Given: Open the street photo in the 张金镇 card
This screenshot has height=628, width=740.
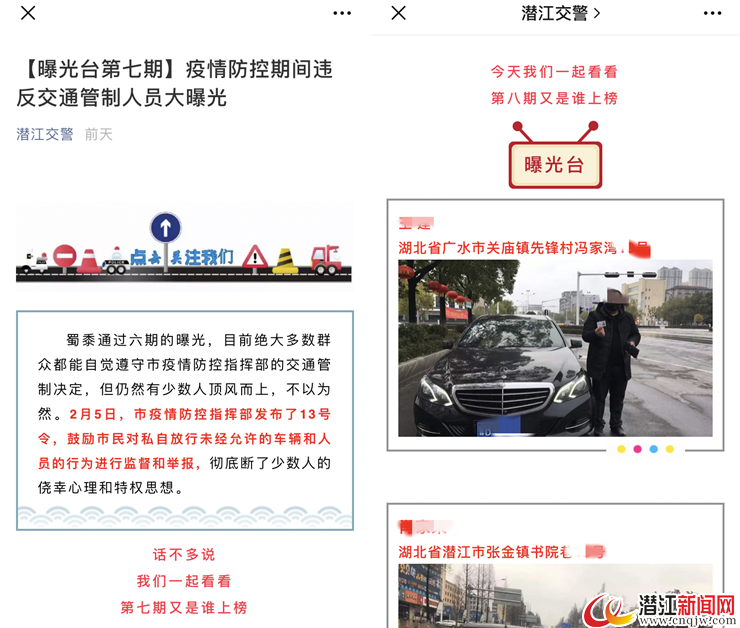Looking at the screenshot, I should 555,595.
